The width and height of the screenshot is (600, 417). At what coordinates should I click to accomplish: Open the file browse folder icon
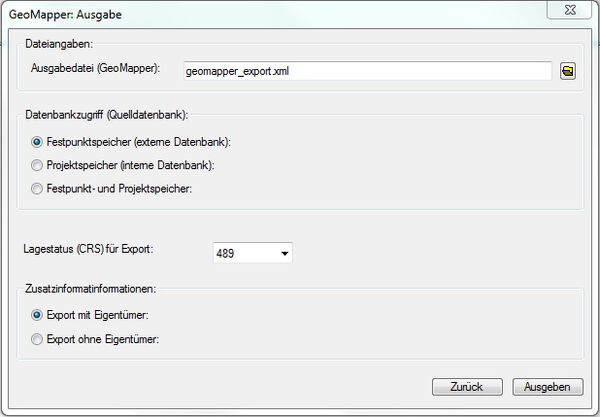tap(567, 72)
